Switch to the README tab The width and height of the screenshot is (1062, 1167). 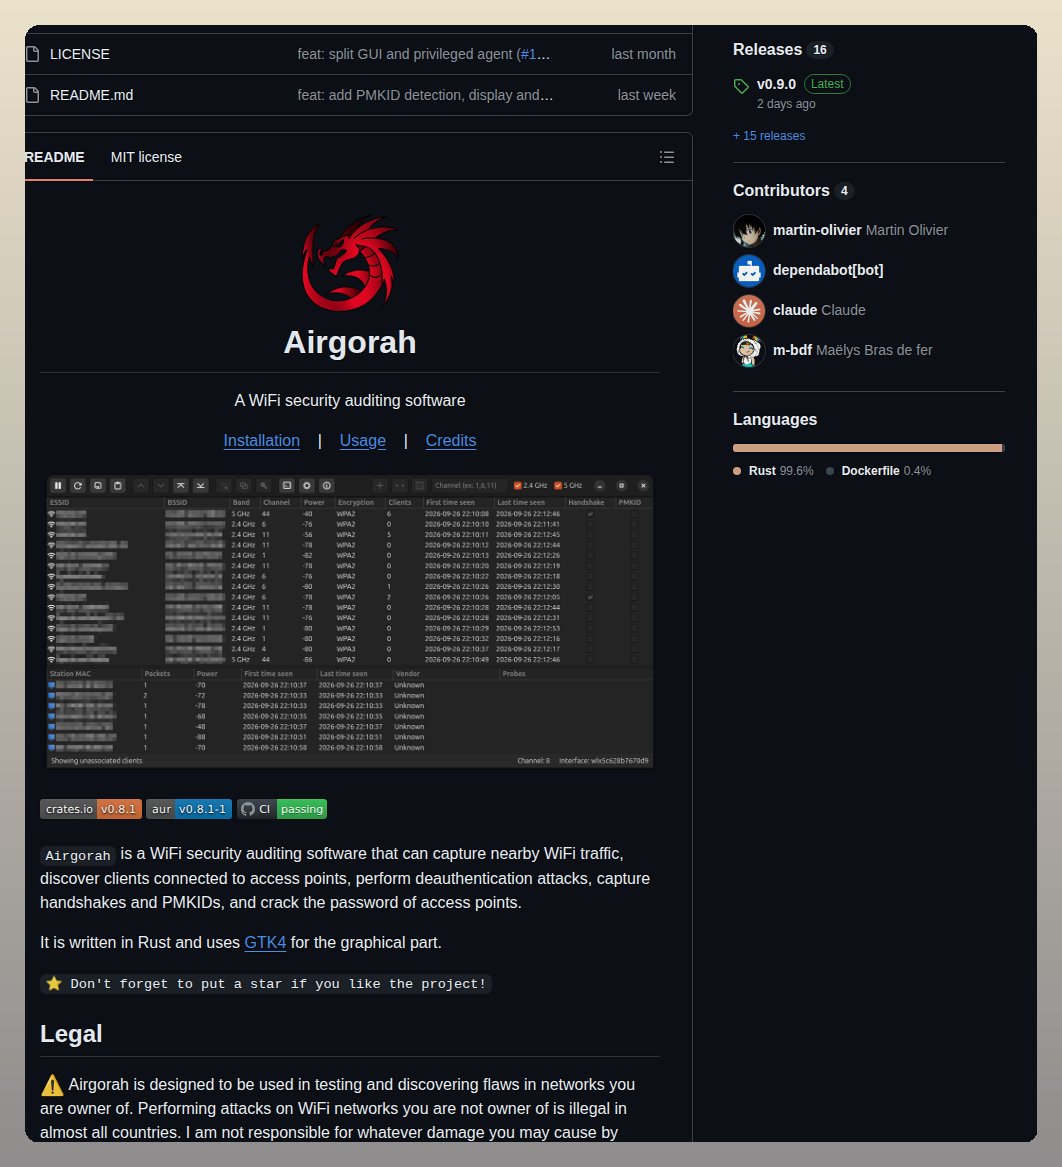click(55, 157)
